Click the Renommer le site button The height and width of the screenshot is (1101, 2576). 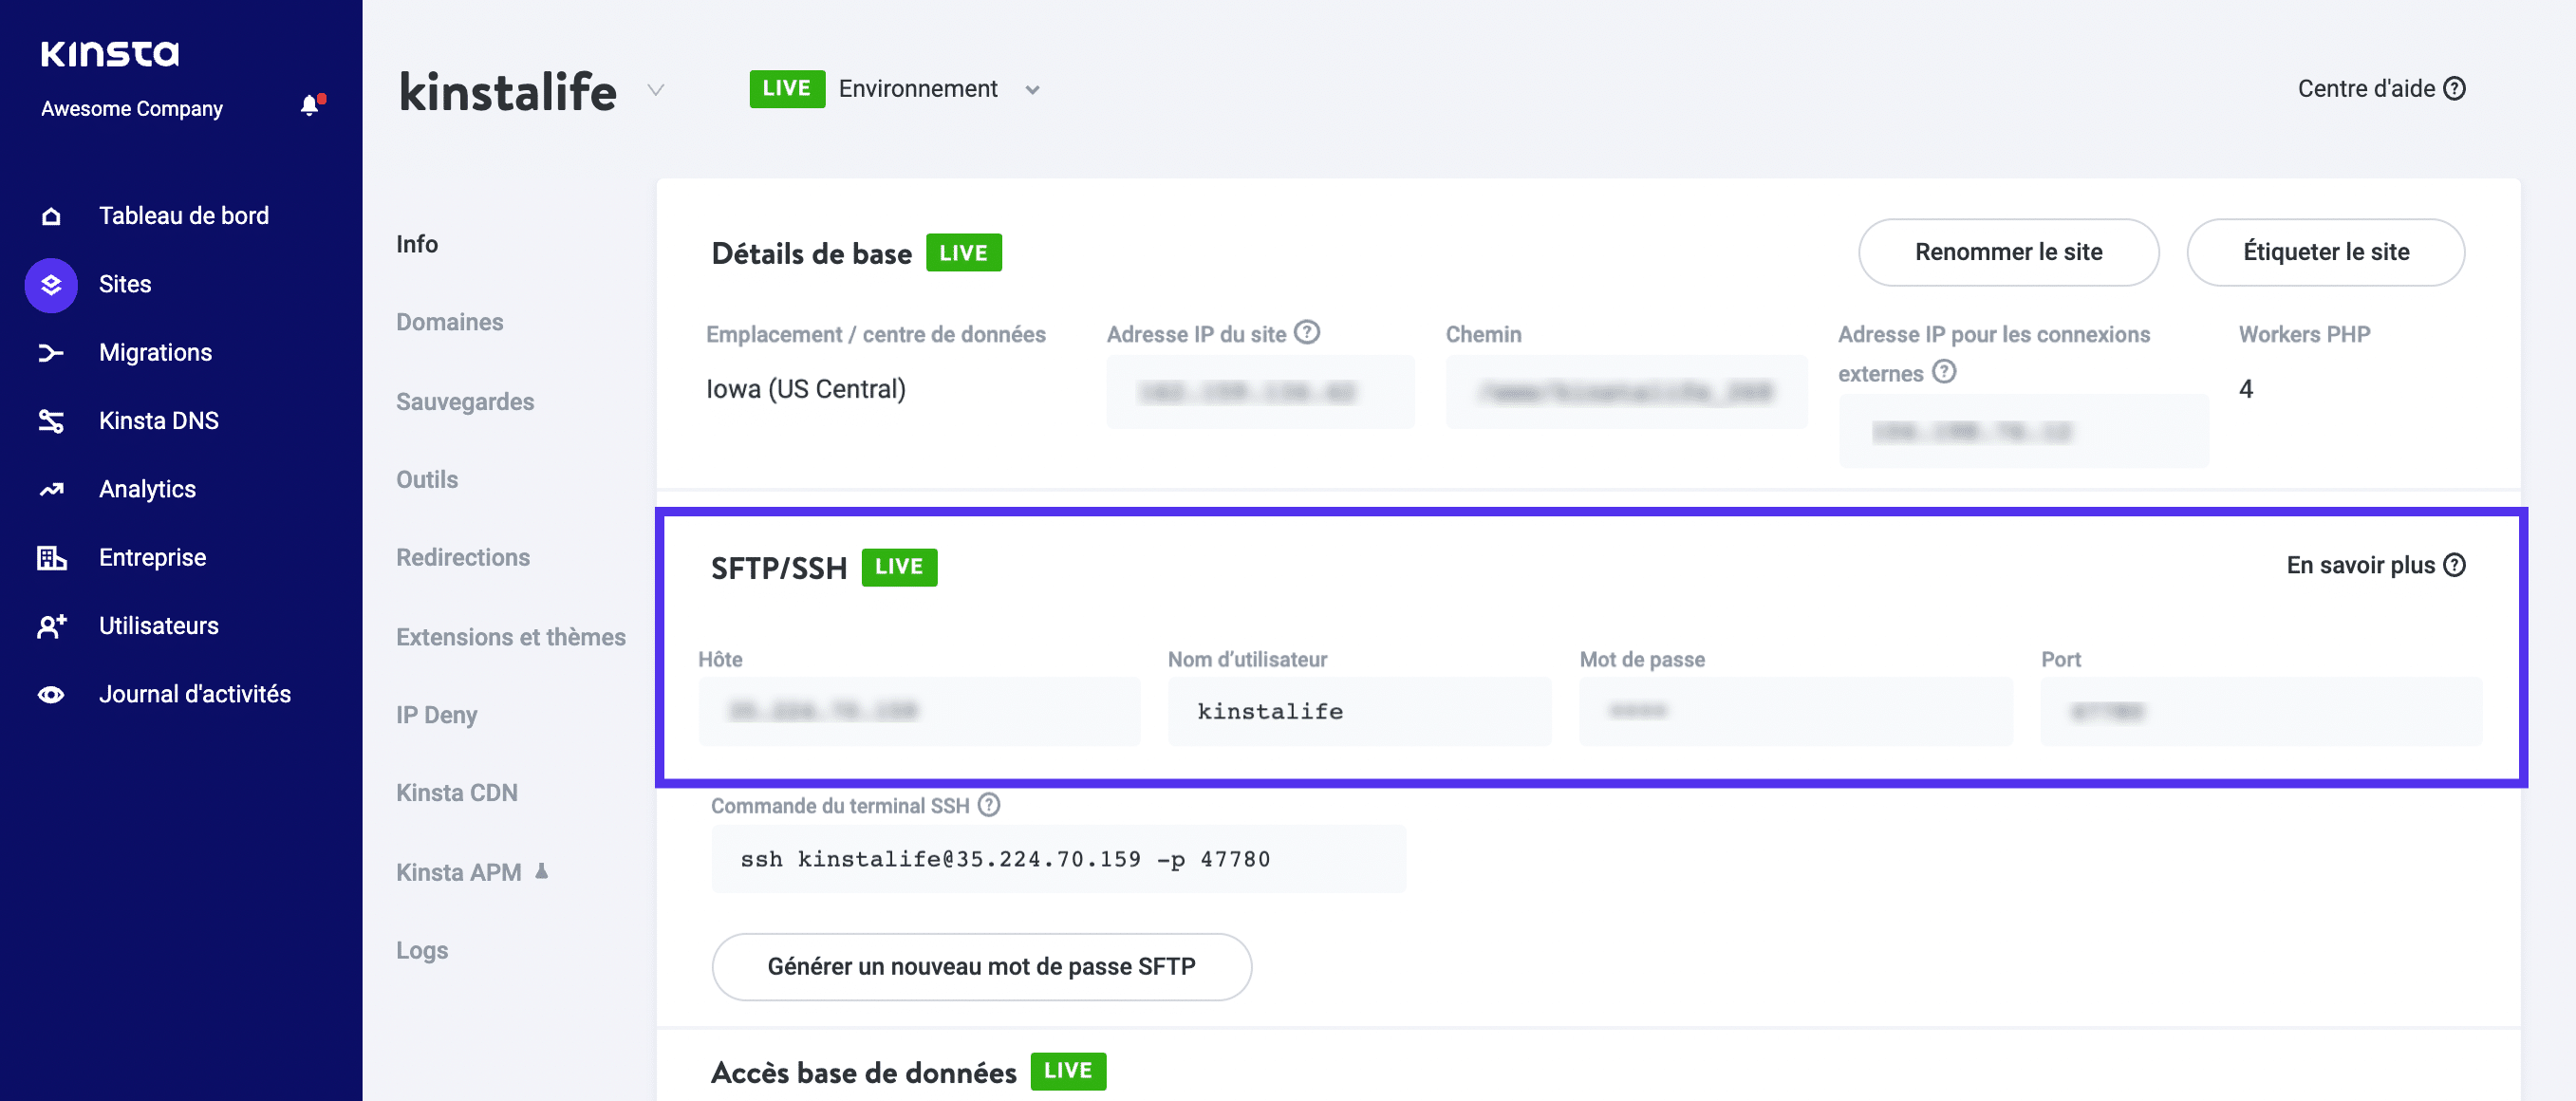pos(2008,252)
